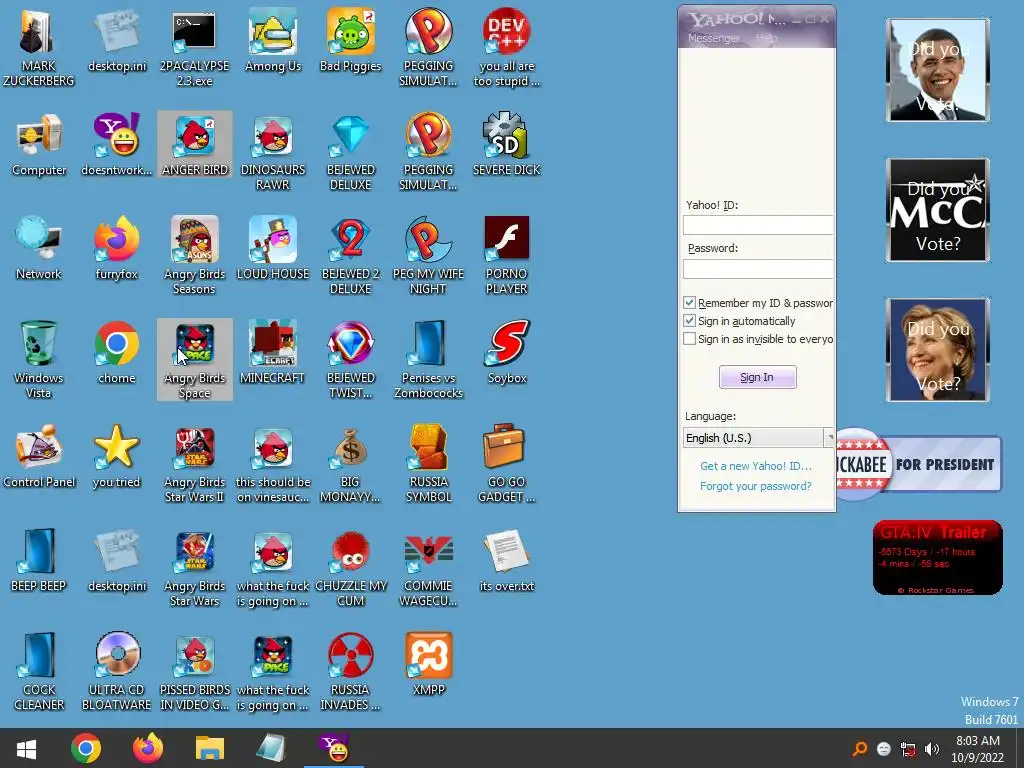
Task: Select the you tried star icon
Action: pyautogui.click(x=117, y=457)
